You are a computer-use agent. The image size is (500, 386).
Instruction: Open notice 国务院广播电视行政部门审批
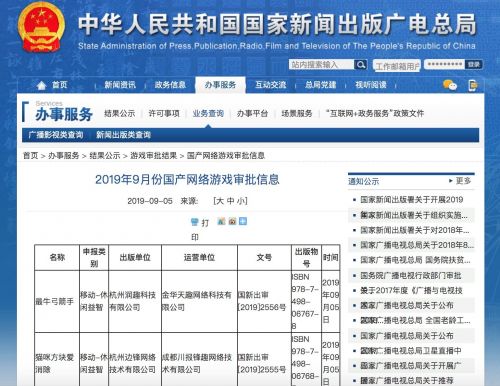click(411, 276)
